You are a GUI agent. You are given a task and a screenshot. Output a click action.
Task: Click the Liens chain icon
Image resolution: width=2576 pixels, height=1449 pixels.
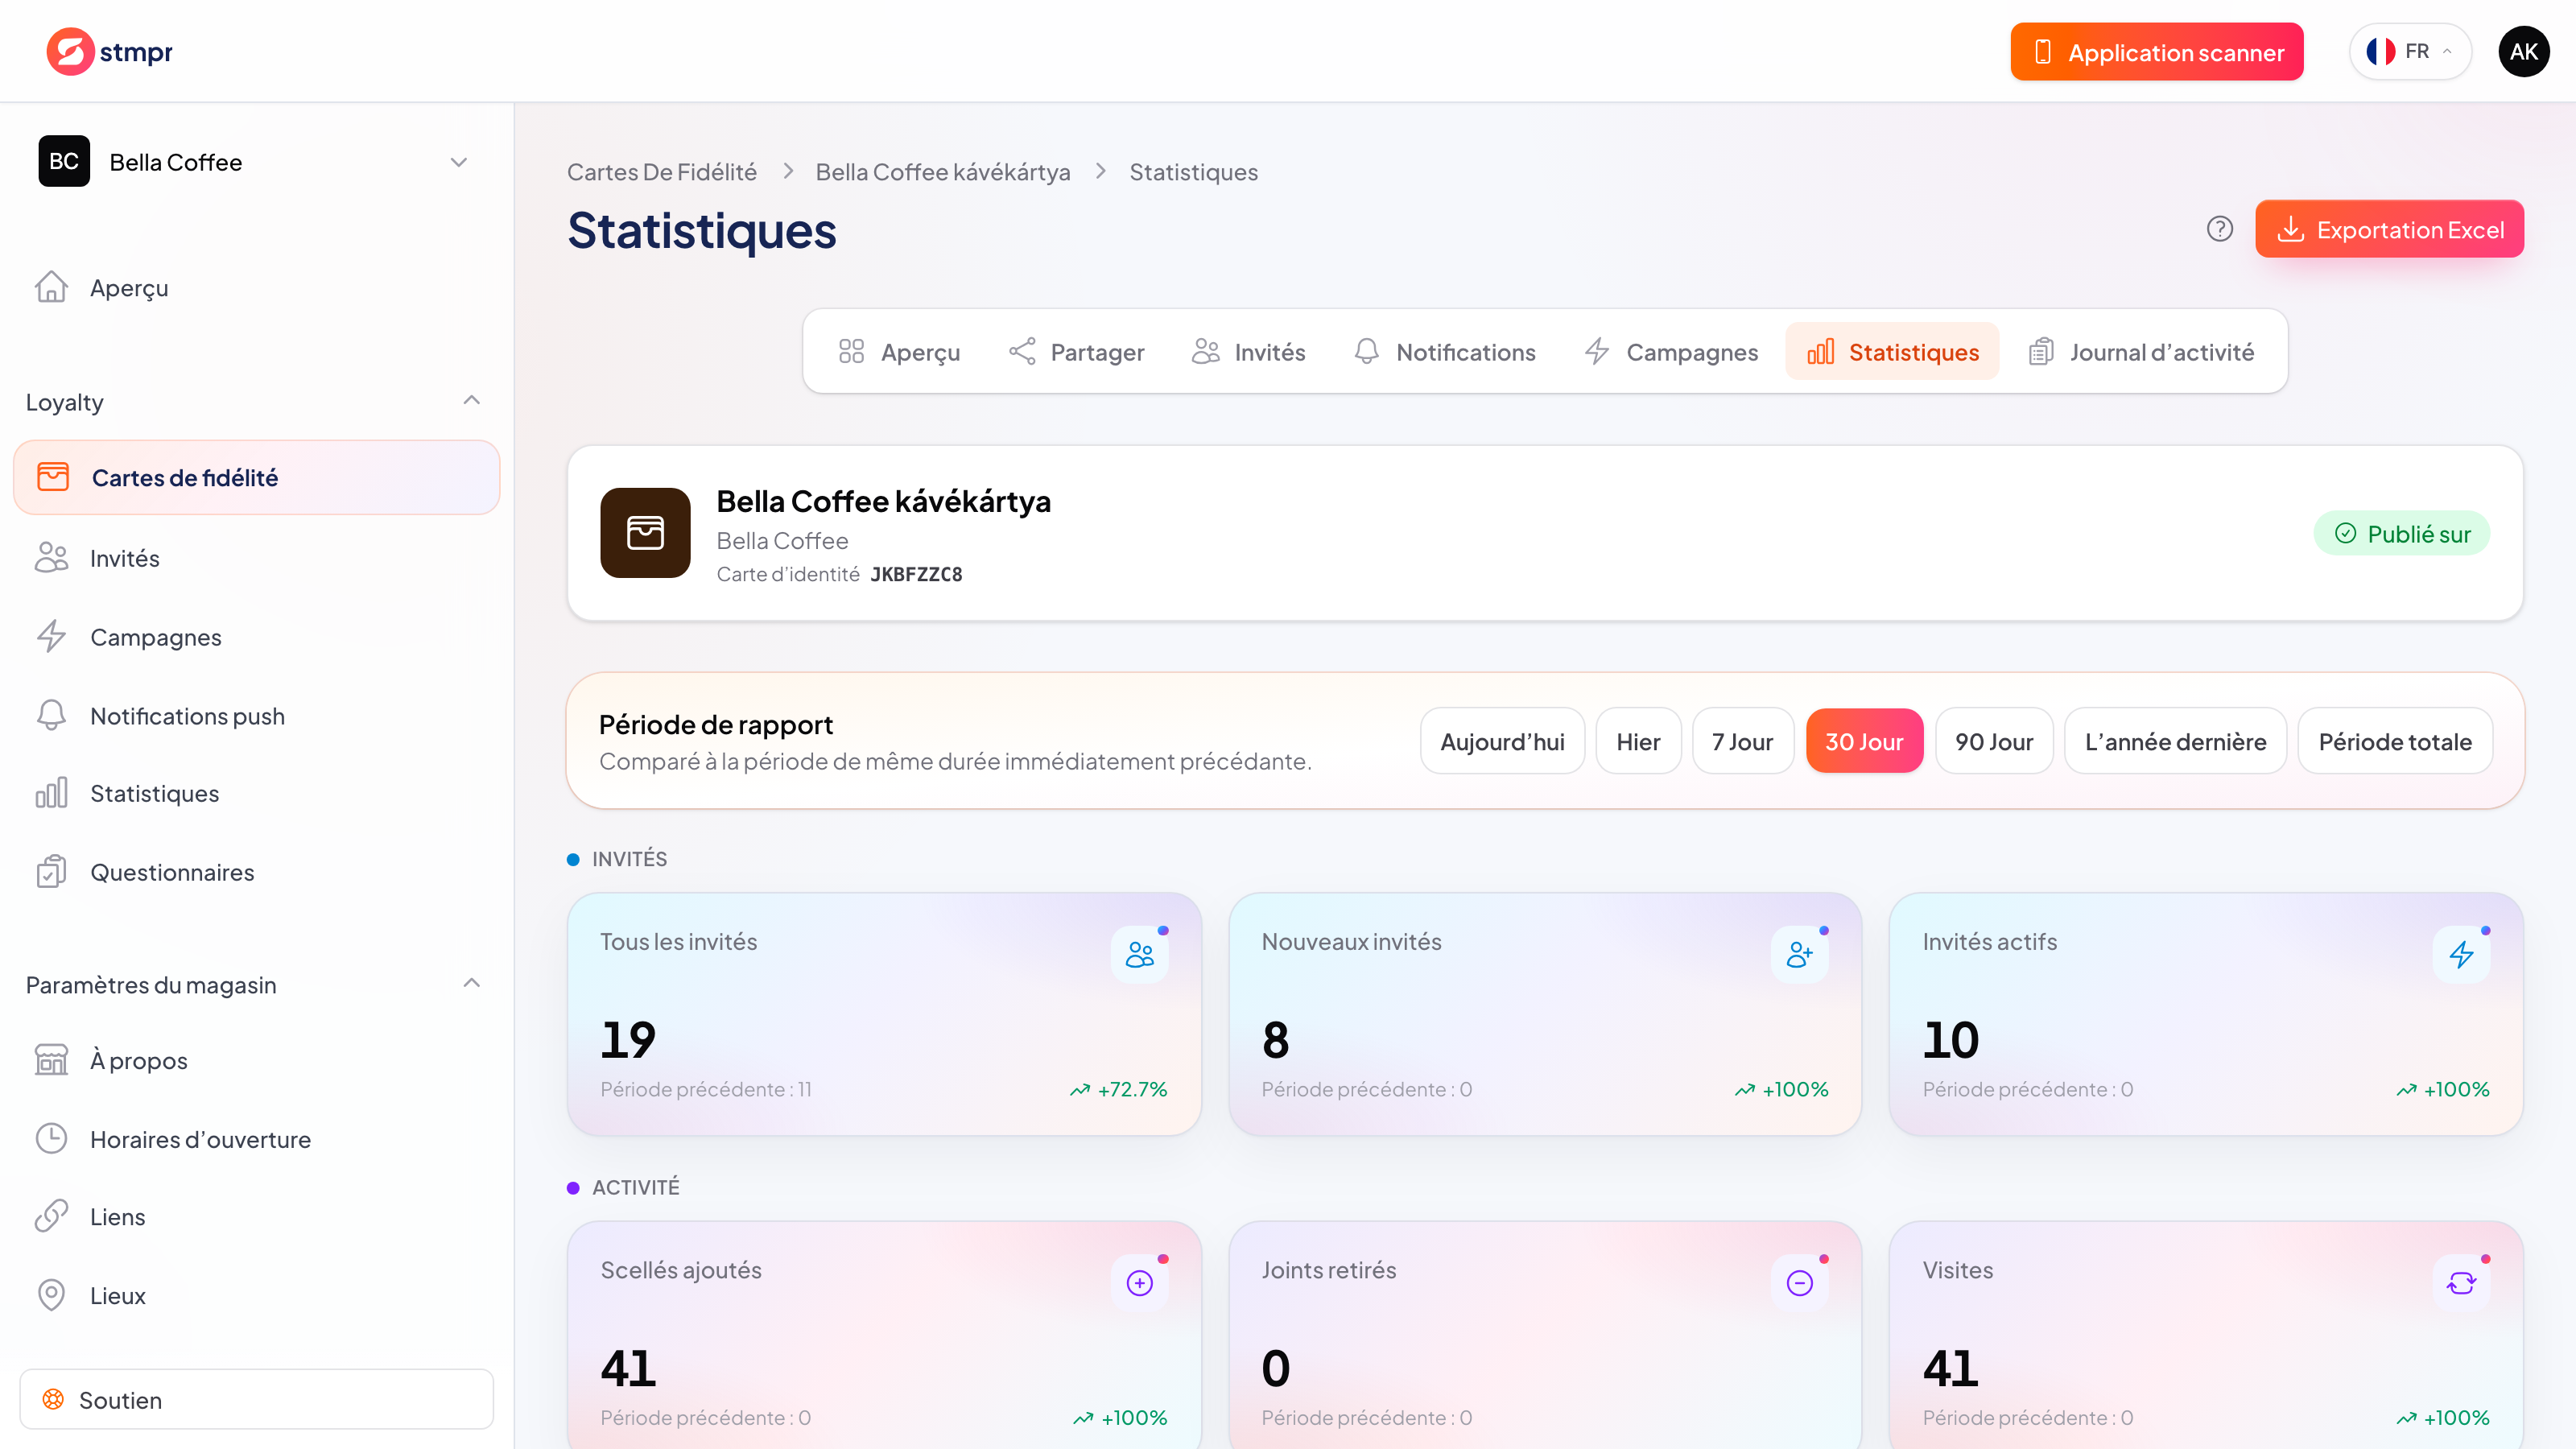(x=51, y=1216)
